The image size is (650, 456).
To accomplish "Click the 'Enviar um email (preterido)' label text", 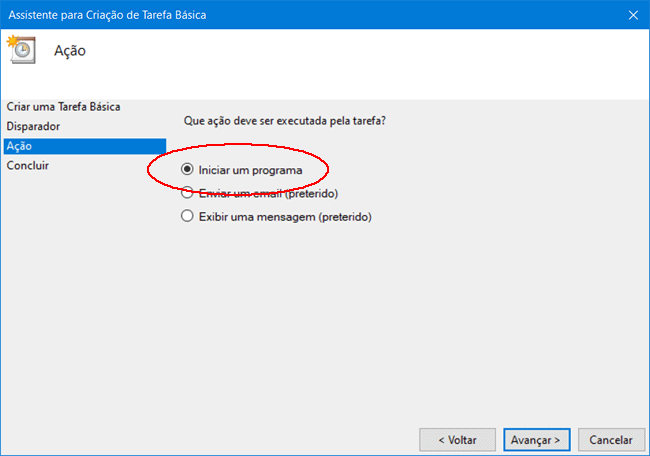I will point(267,193).
